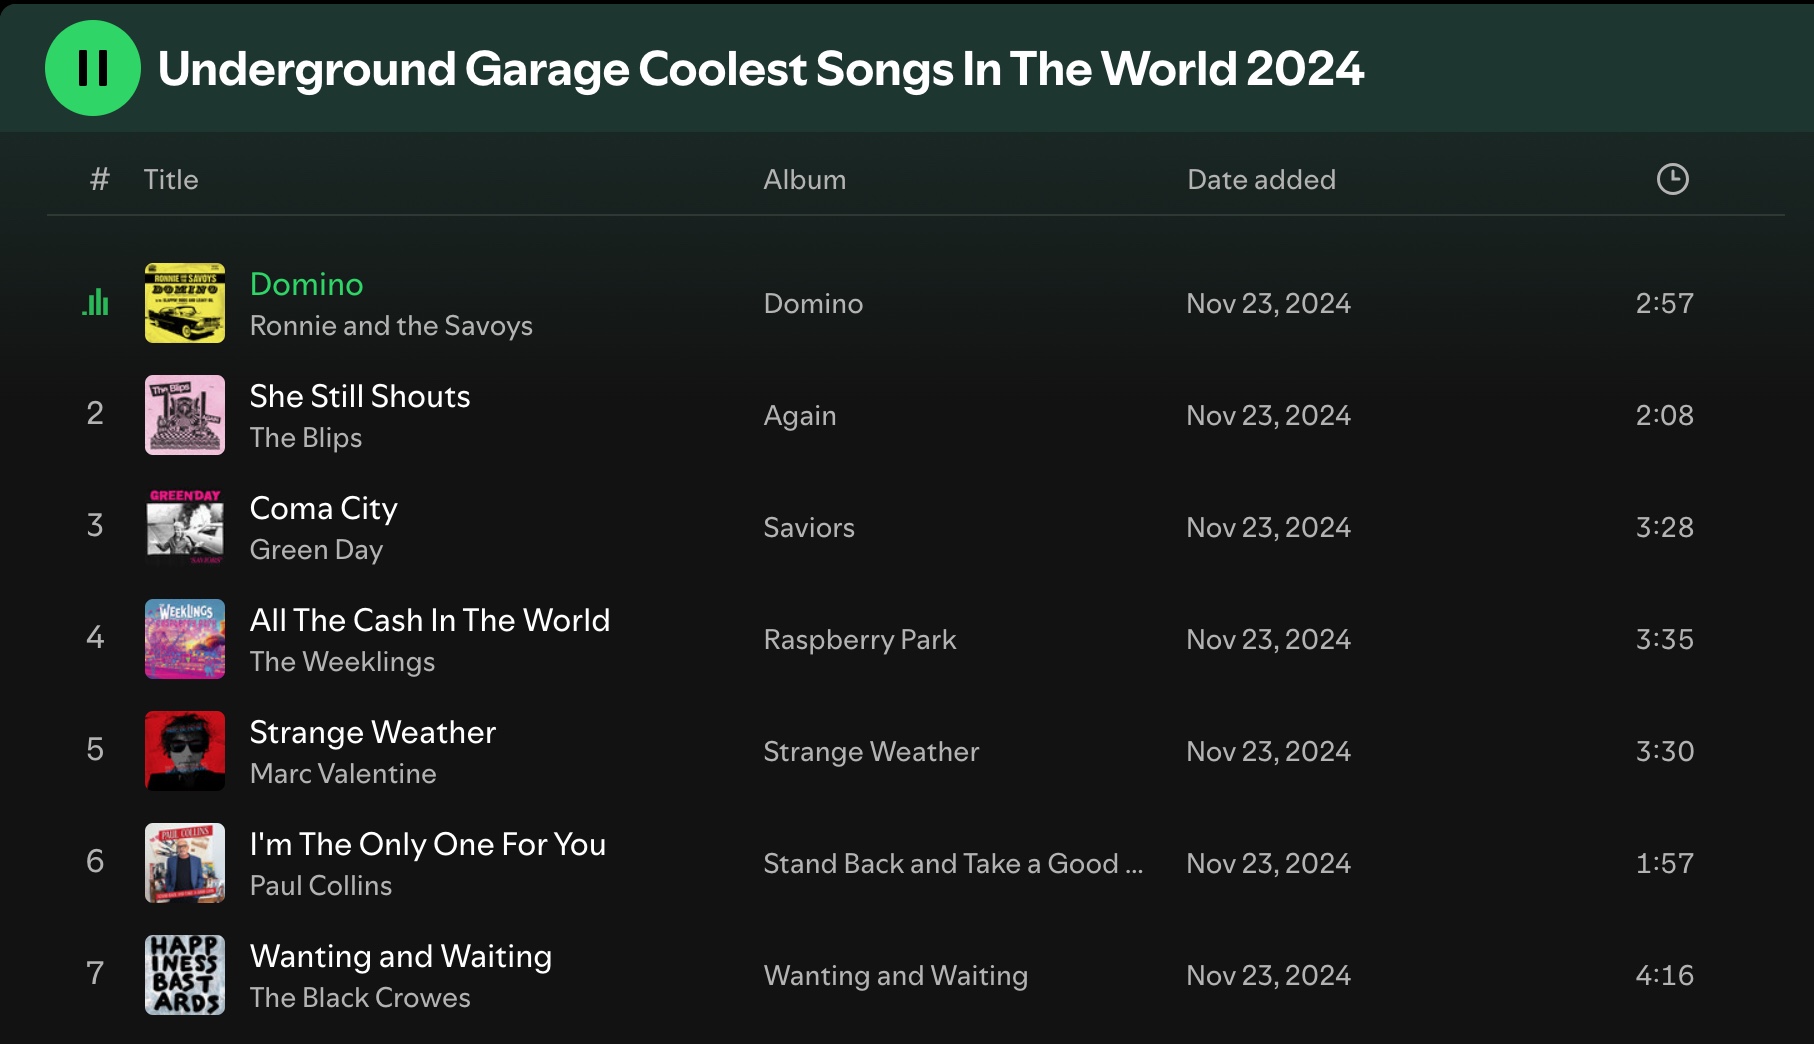Select the Strange Weather song title
Image resolution: width=1814 pixels, height=1044 pixels.
pos(373,732)
